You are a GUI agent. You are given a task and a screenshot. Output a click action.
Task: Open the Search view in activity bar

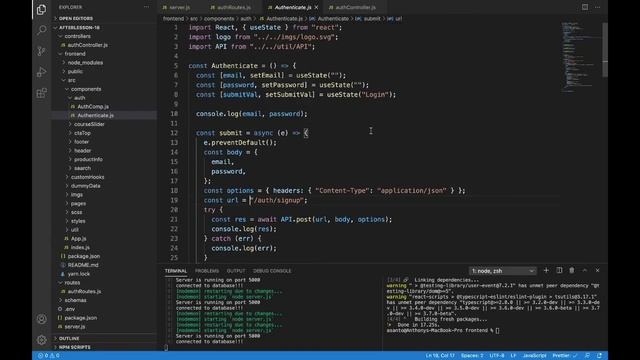pyautogui.click(x=41, y=30)
